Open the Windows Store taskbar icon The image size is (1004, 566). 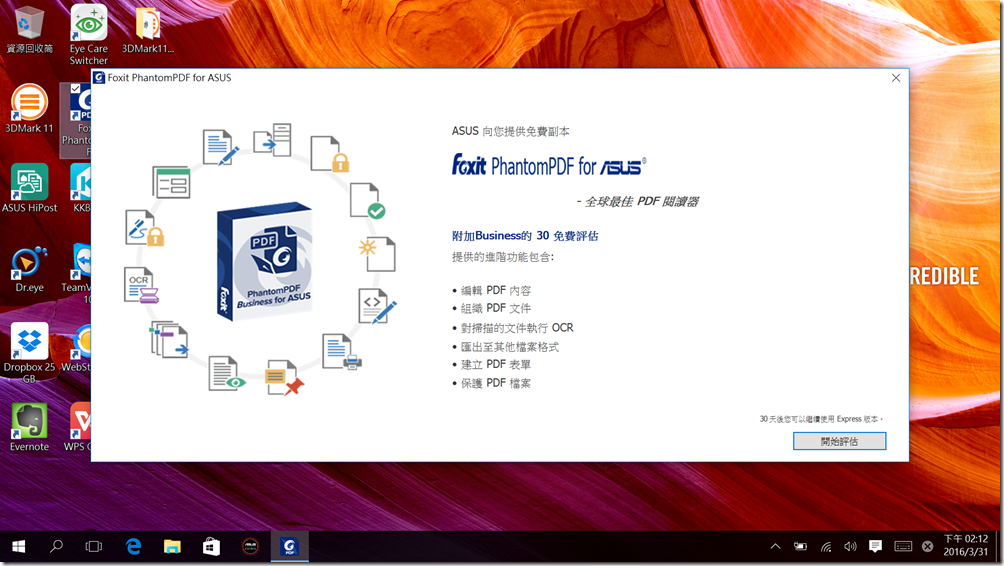coord(211,546)
